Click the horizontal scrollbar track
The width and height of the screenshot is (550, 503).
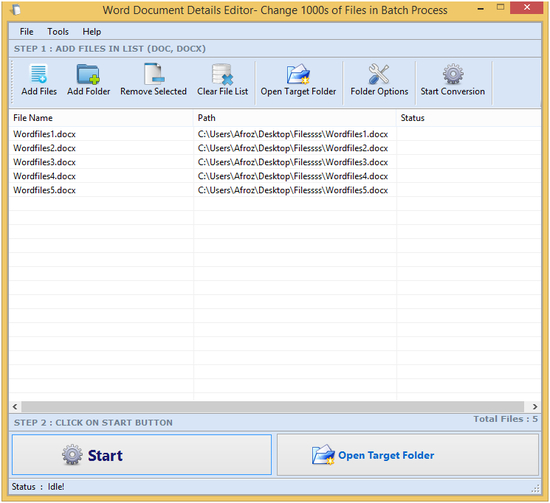[x=273, y=407]
